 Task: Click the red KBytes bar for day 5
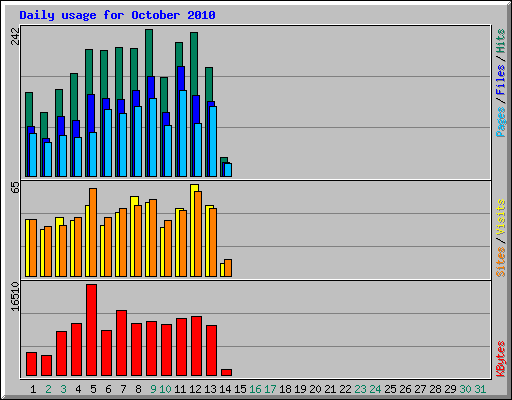click(92, 330)
